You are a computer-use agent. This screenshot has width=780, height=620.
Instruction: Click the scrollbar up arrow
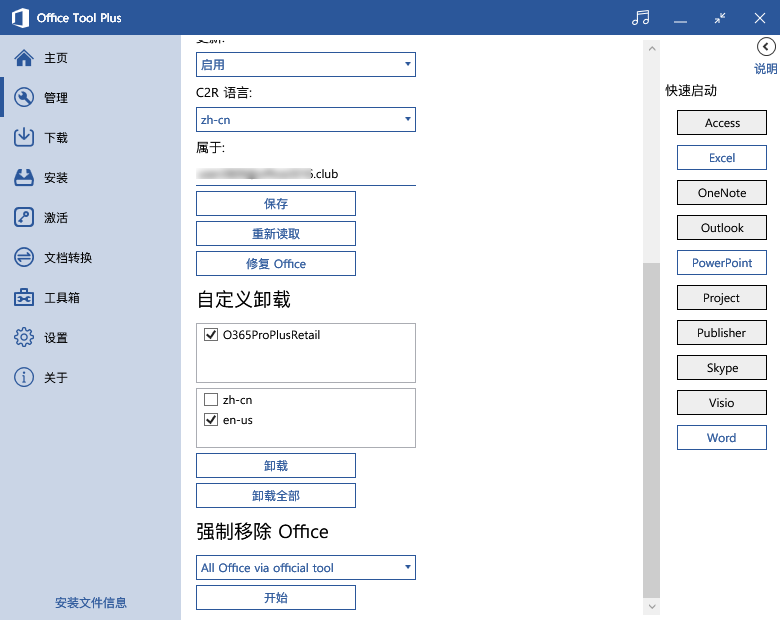(x=652, y=48)
